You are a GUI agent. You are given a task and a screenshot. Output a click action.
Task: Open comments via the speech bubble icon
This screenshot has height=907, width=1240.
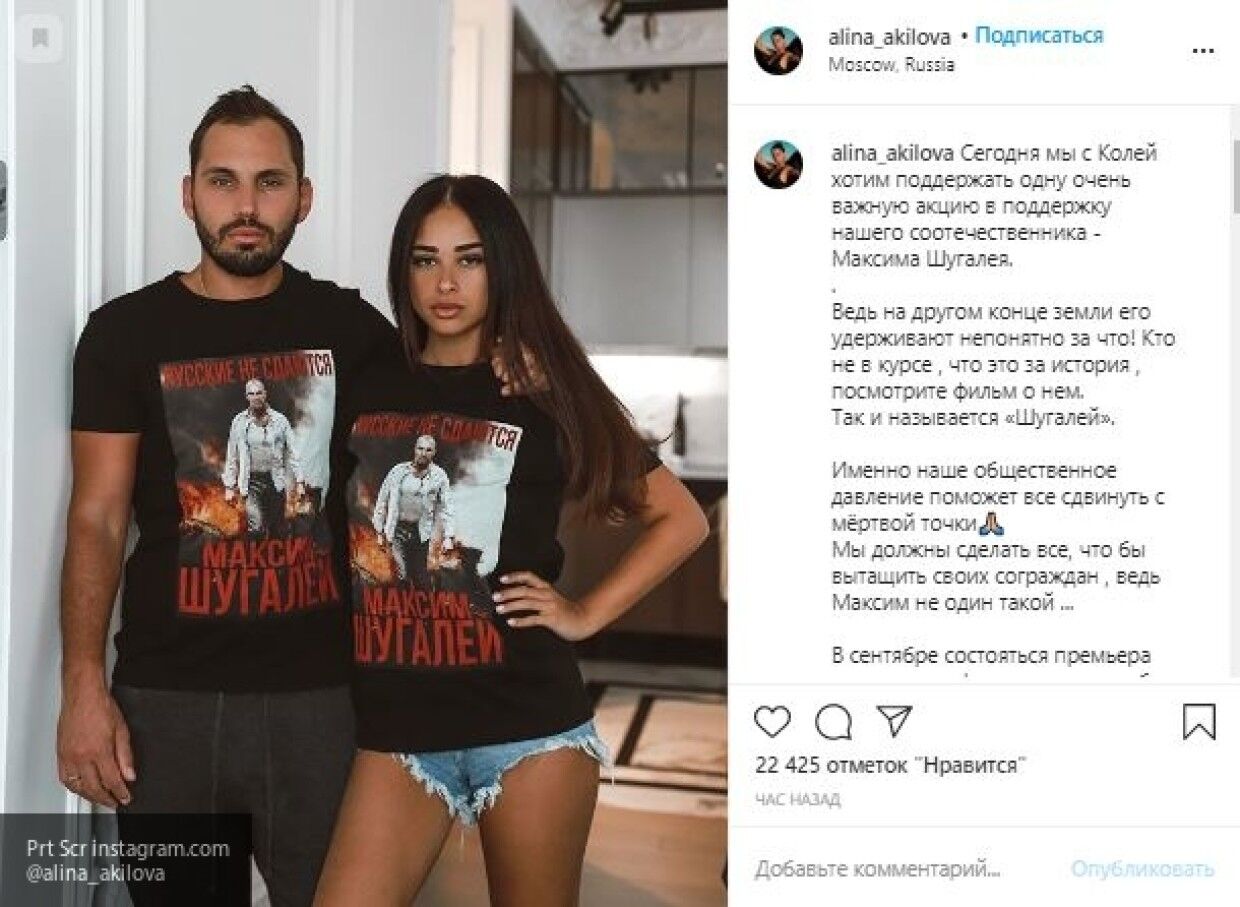tap(833, 721)
